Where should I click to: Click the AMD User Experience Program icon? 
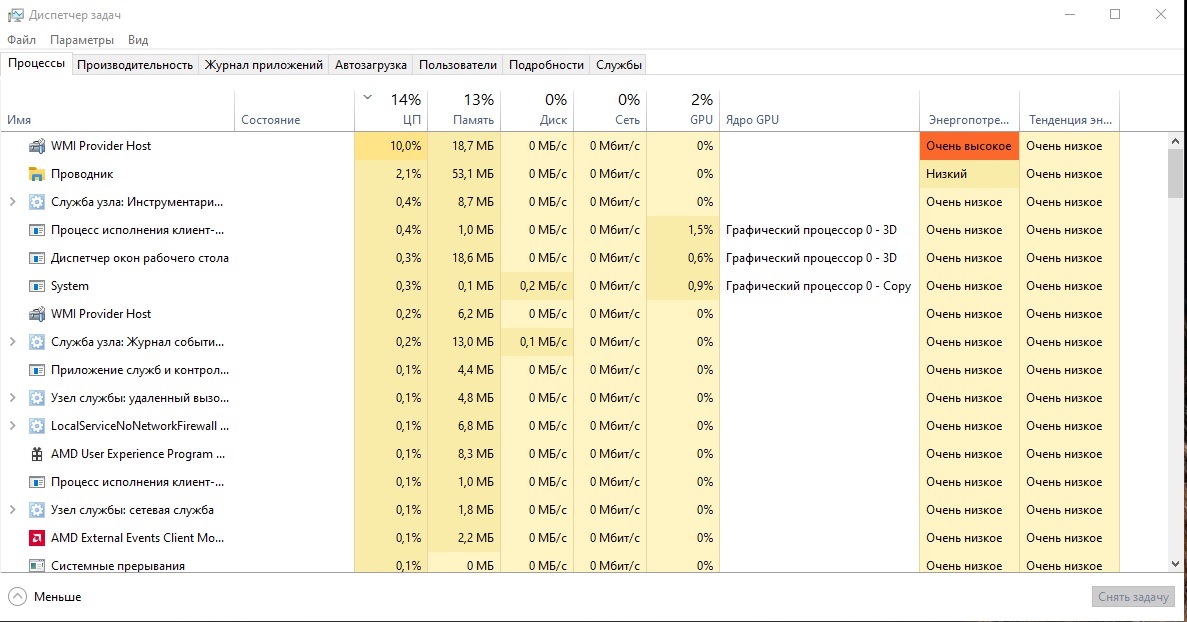click(x=37, y=454)
